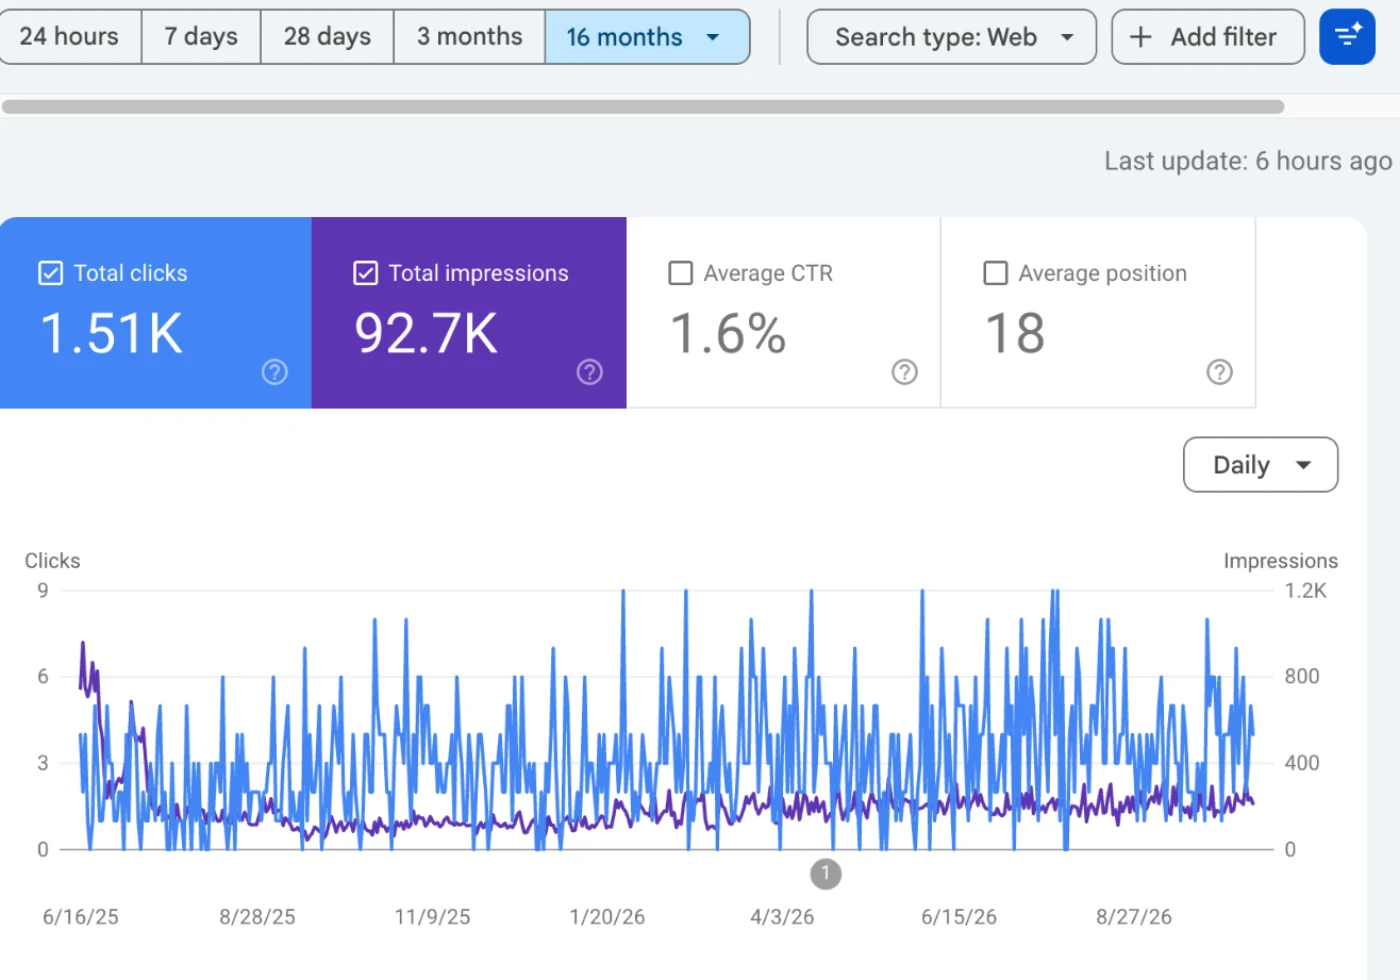
Task: Click the annotation marker 1 on the chart
Action: (x=825, y=874)
